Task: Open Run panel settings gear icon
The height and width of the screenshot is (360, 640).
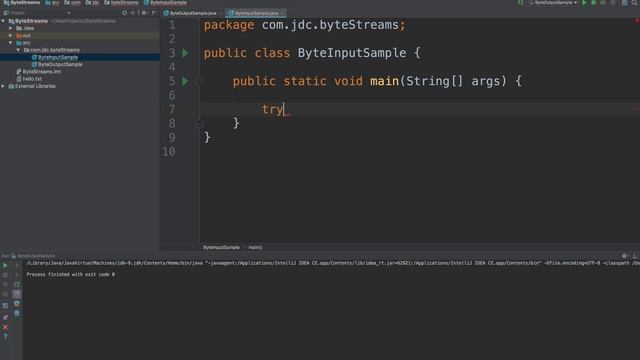Action: [x=624, y=256]
